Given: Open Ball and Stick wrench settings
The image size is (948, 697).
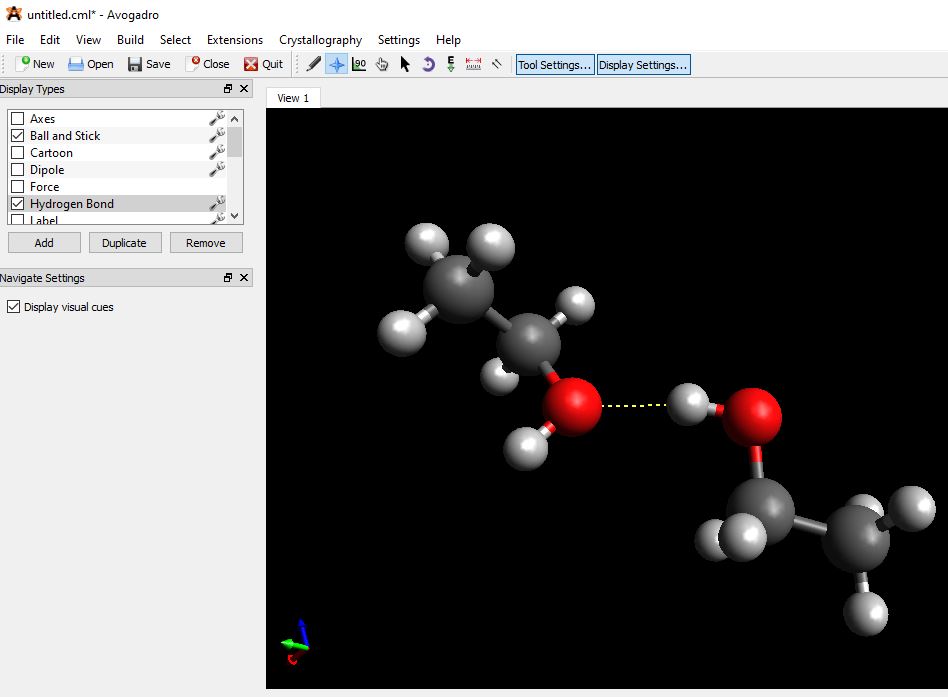Looking at the screenshot, I should [216, 135].
